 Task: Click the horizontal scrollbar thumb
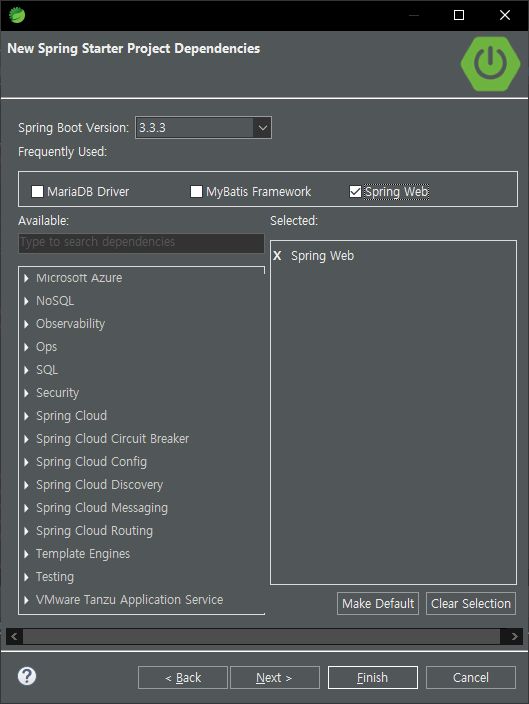pos(261,636)
